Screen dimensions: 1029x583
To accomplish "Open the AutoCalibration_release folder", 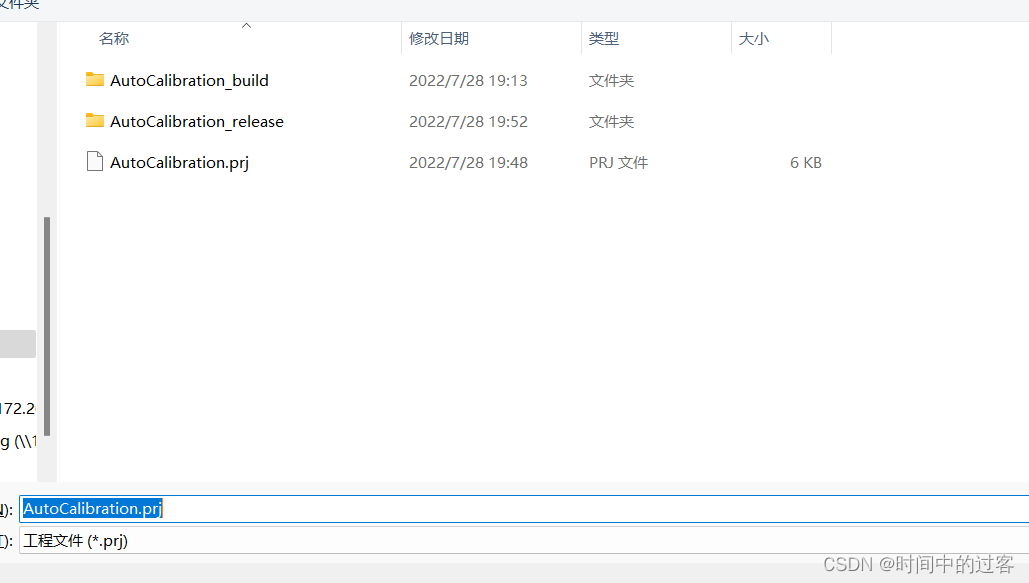I will pyautogui.click(x=197, y=121).
